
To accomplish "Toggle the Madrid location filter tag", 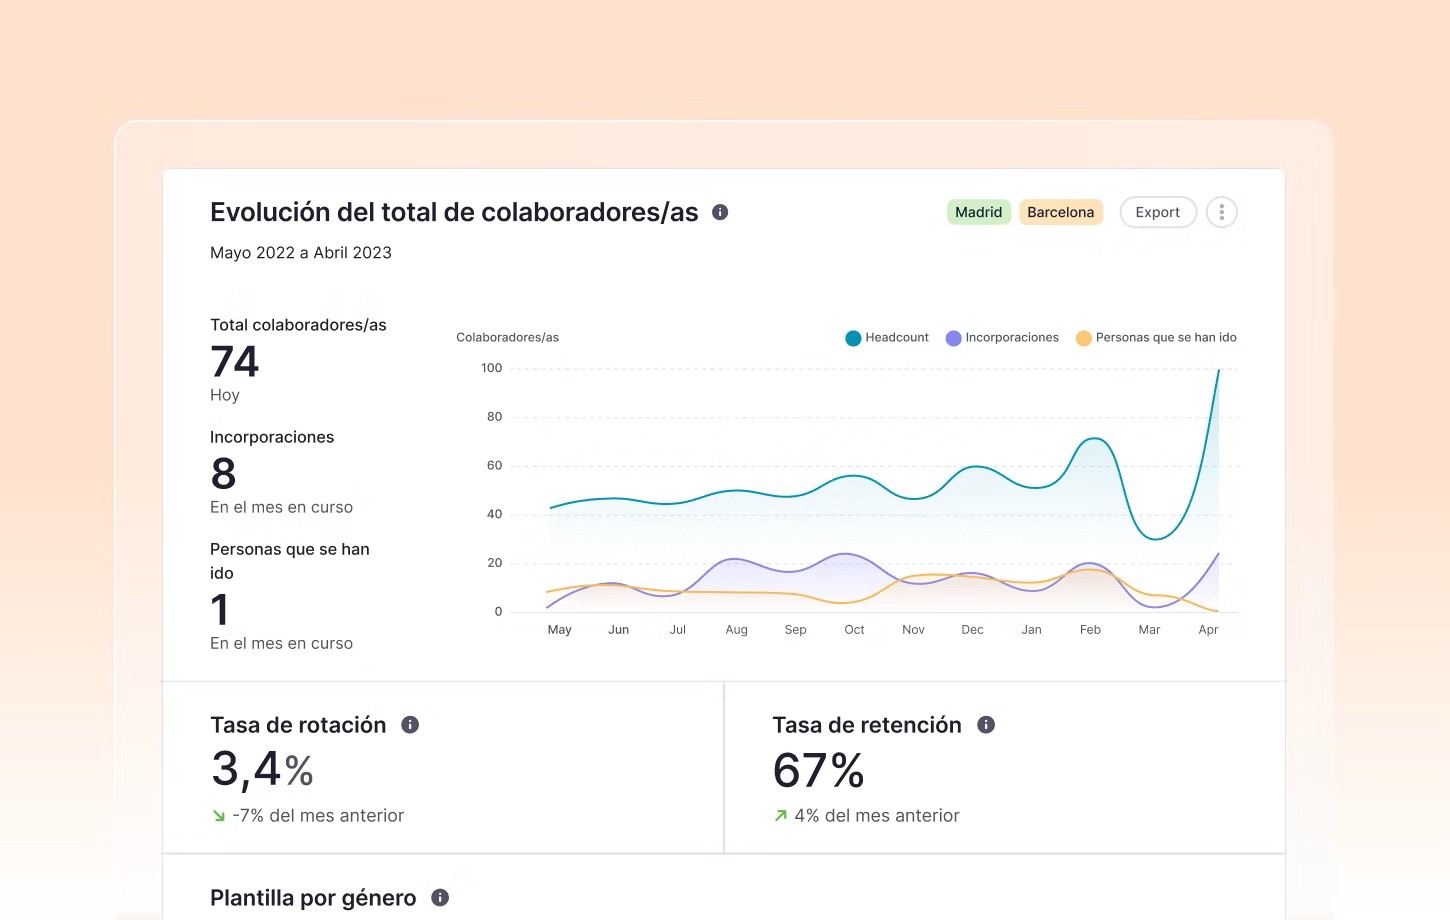I will point(978,212).
